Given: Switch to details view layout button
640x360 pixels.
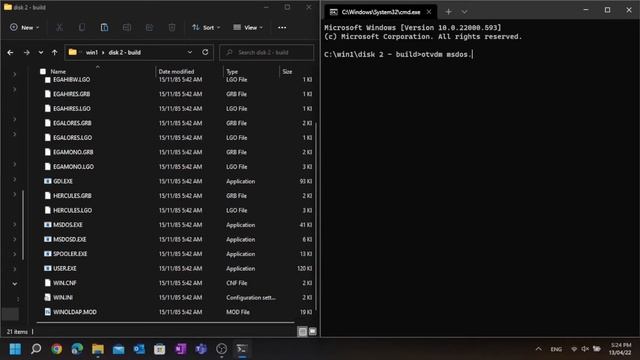Looking at the screenshot, I should [302, 331].
